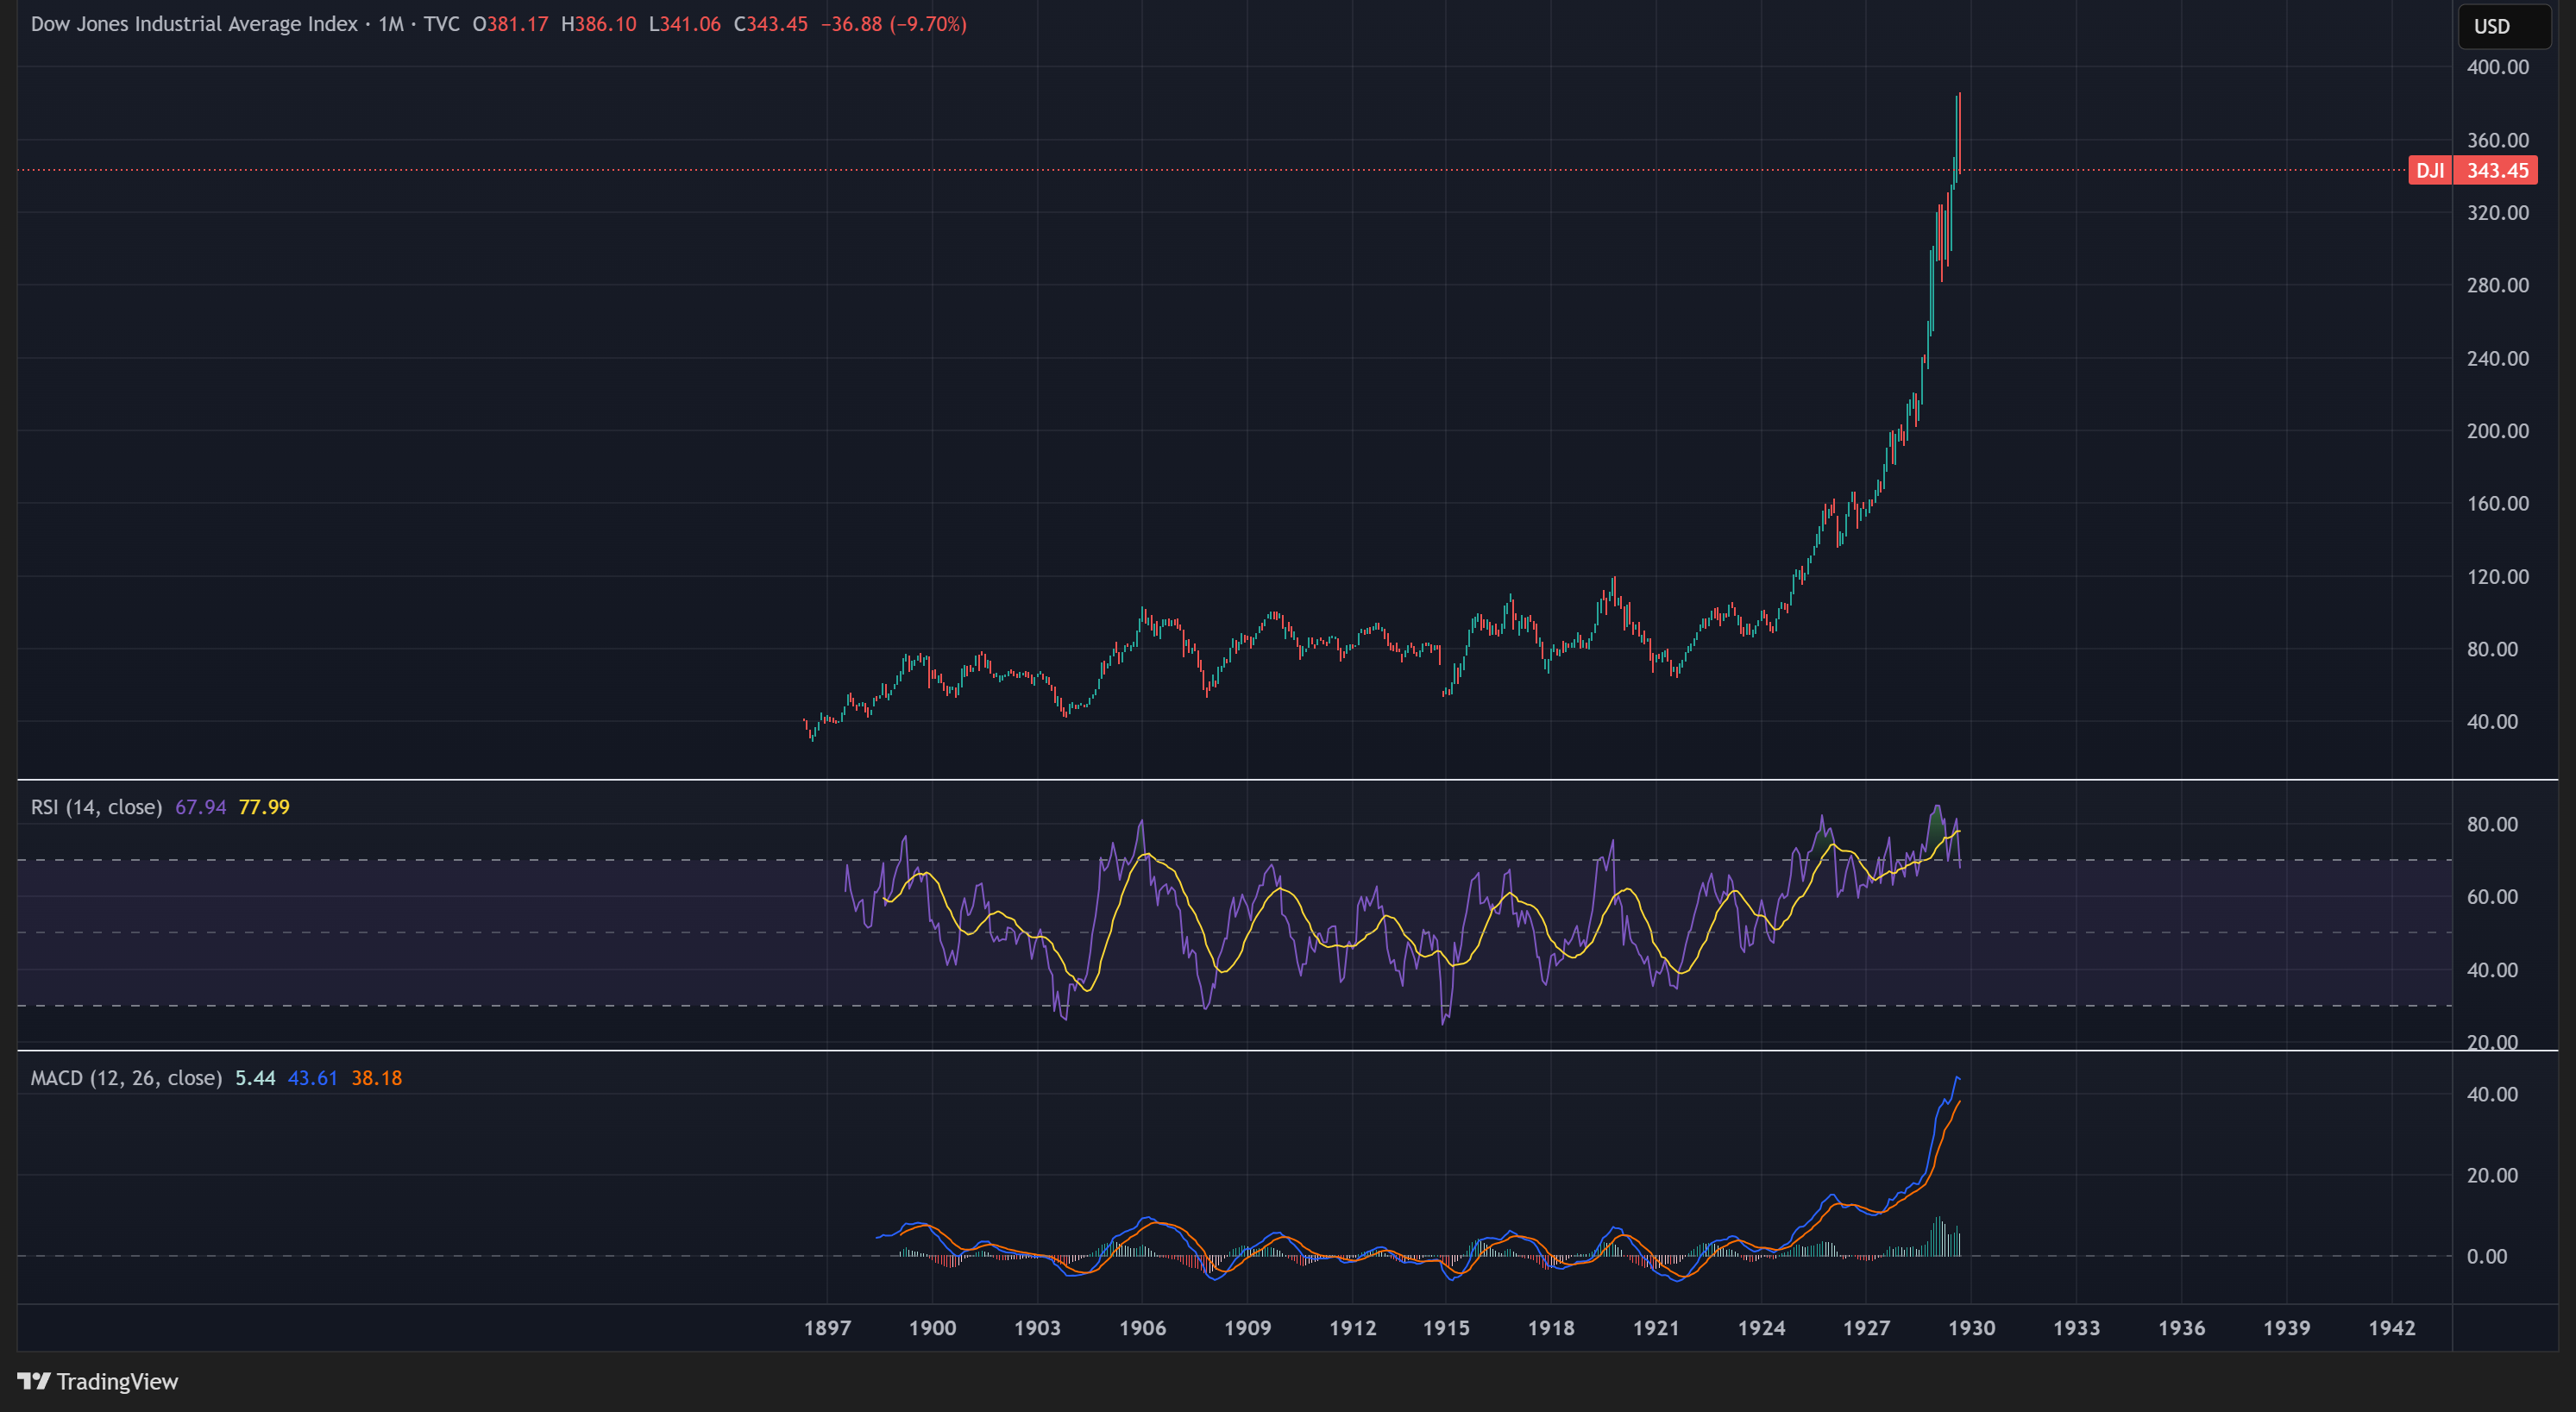Image resolution: width=2576 pixels, height=1412 pixels.
Task: Click the RSI moving average value 77.99
Action: (264, 807)
